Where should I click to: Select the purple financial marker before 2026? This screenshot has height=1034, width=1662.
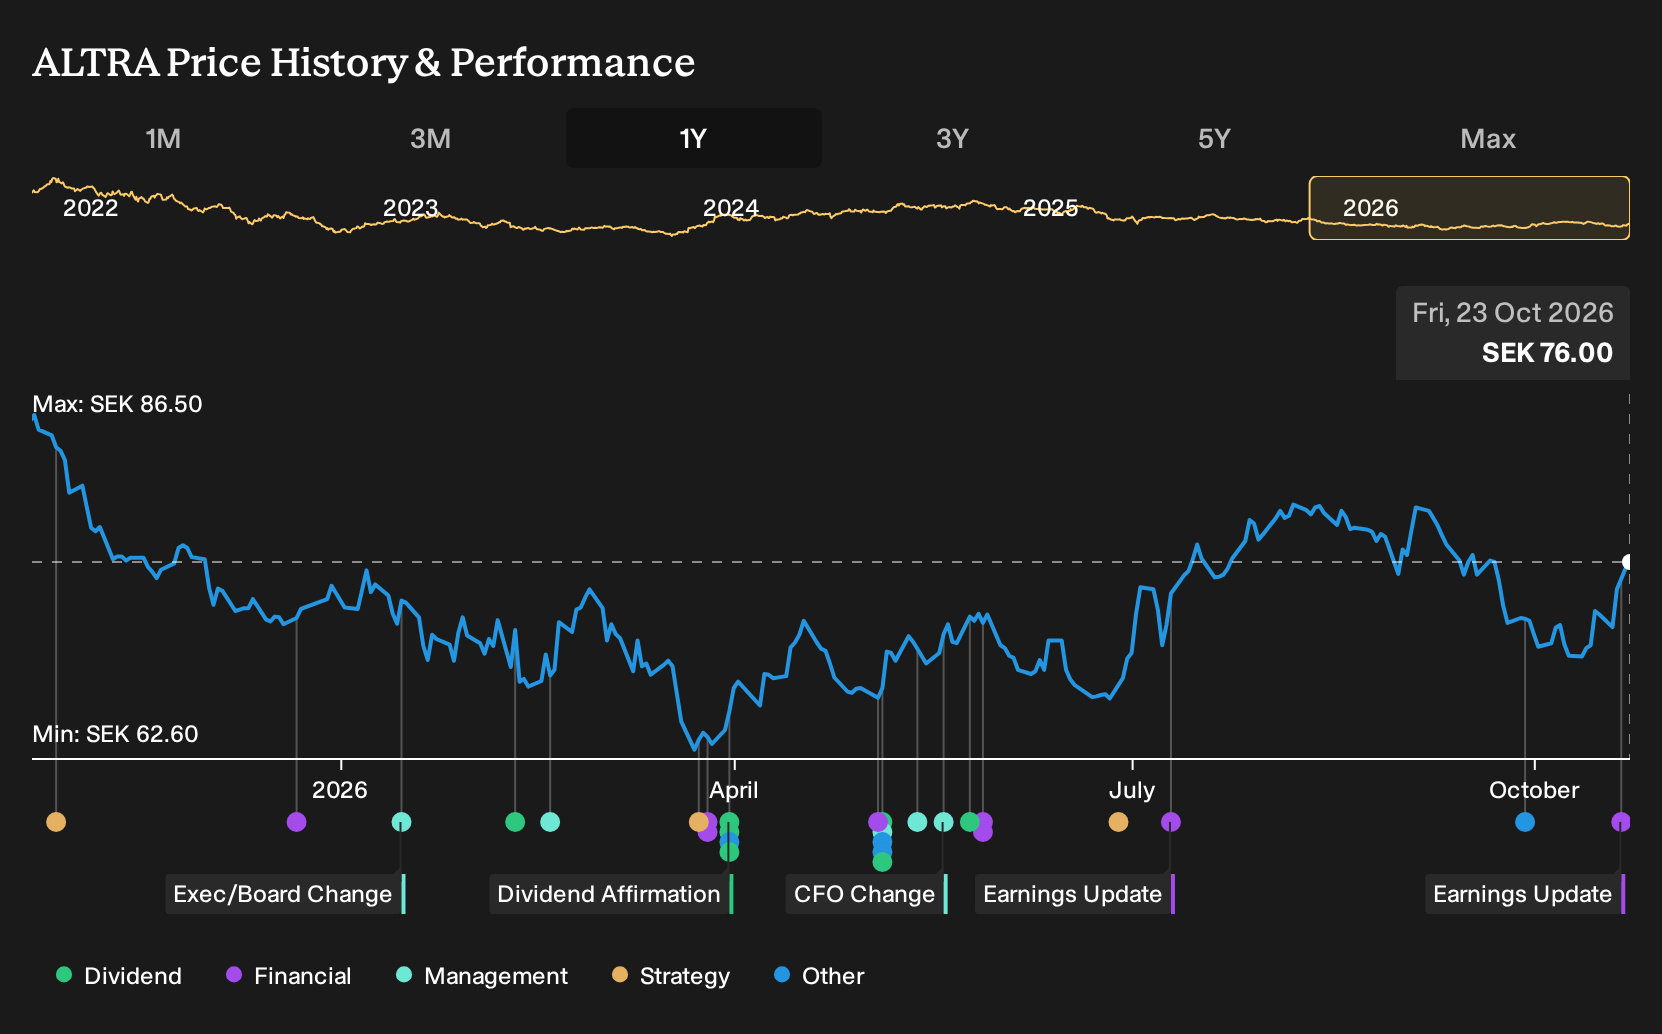click(296, 822)
